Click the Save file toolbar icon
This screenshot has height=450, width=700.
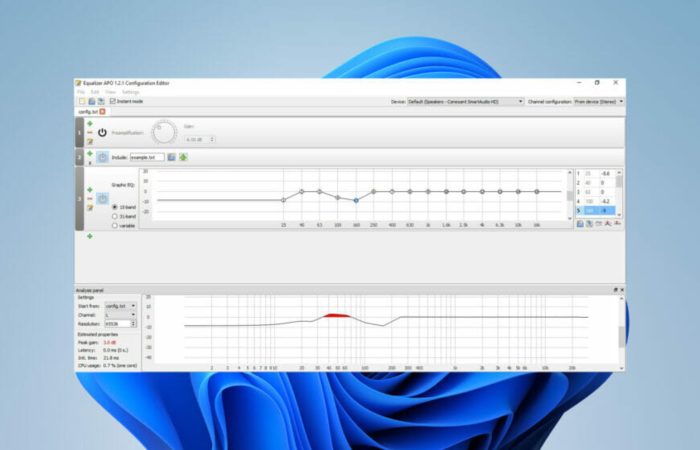[x=101, y=102]
